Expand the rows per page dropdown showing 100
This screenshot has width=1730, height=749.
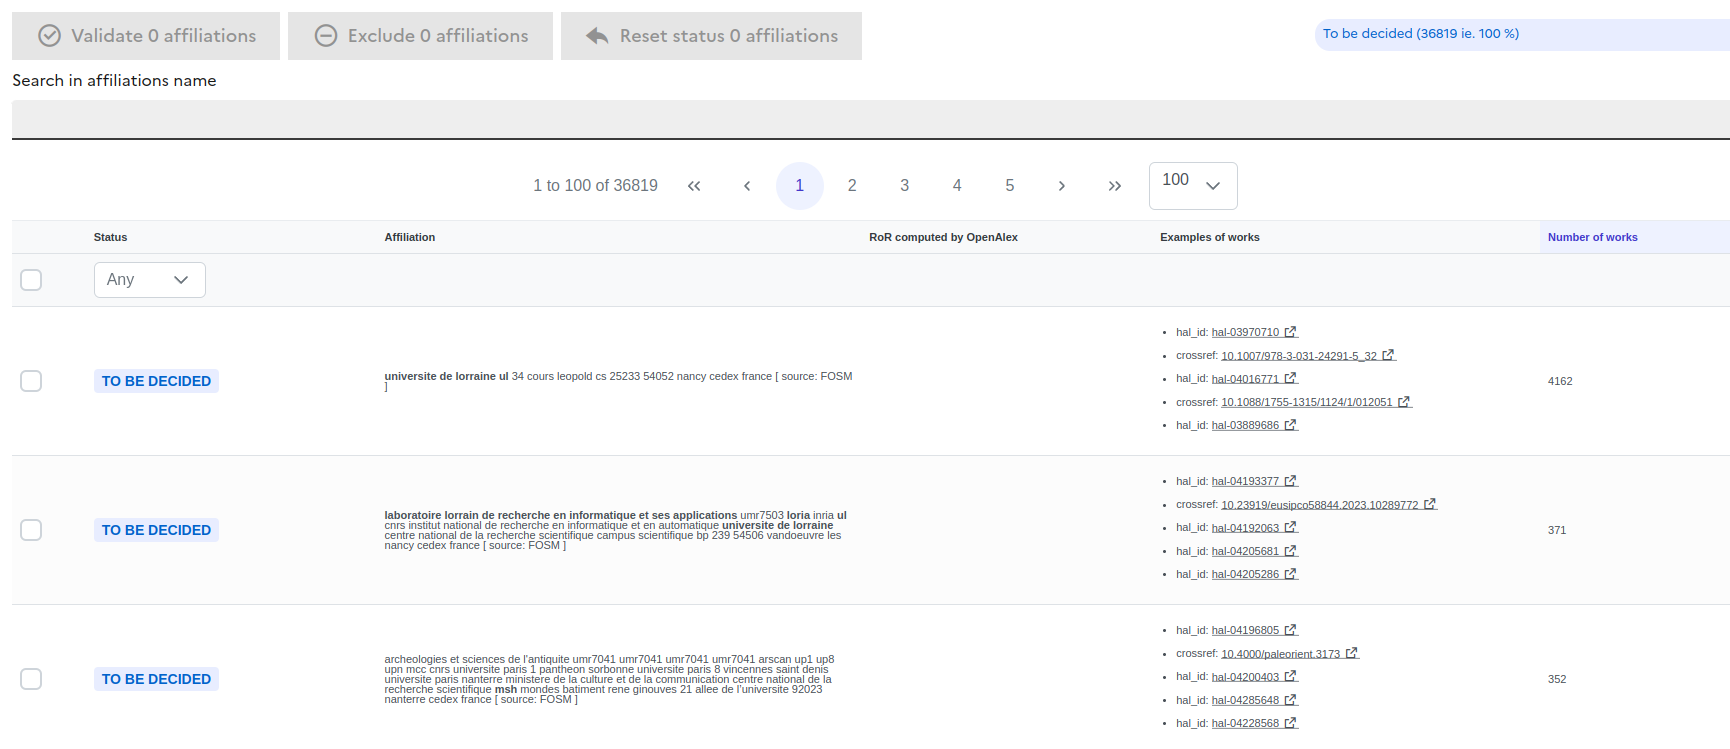(x=1192, y=186)
